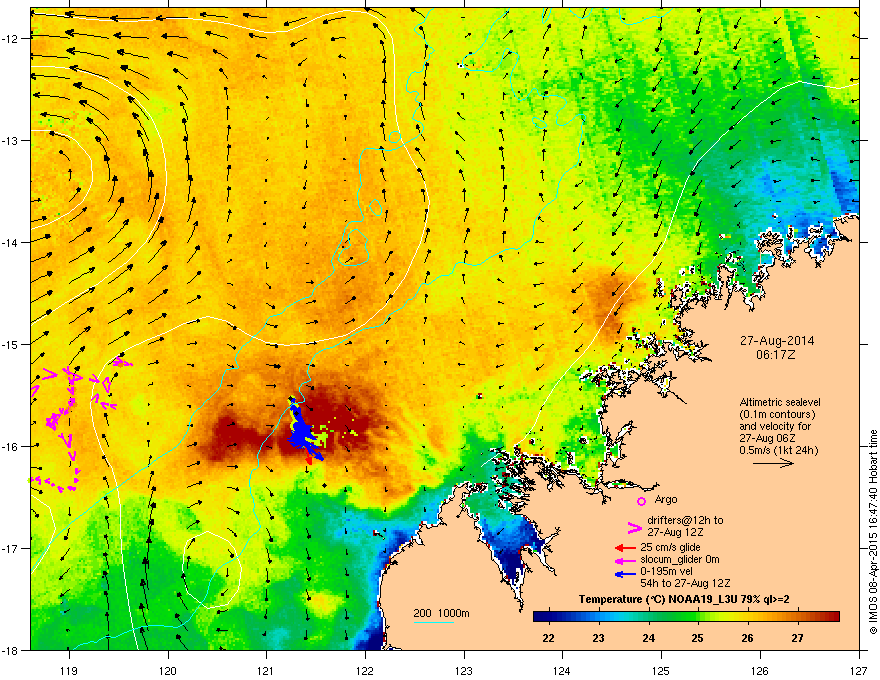
Task: Click colorbar tick label 25
Action: point(698,638)
